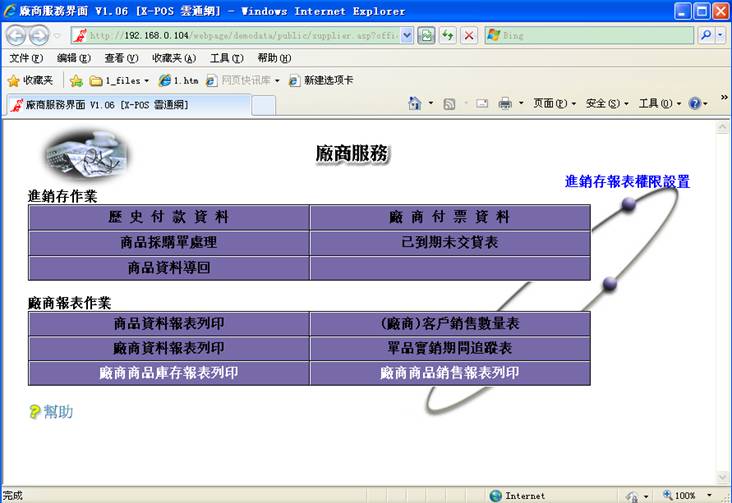Image resolution: width=732 pixels, height=503 pixels.
Task: Click the Bing search magnifier icon
Action: 706,35
